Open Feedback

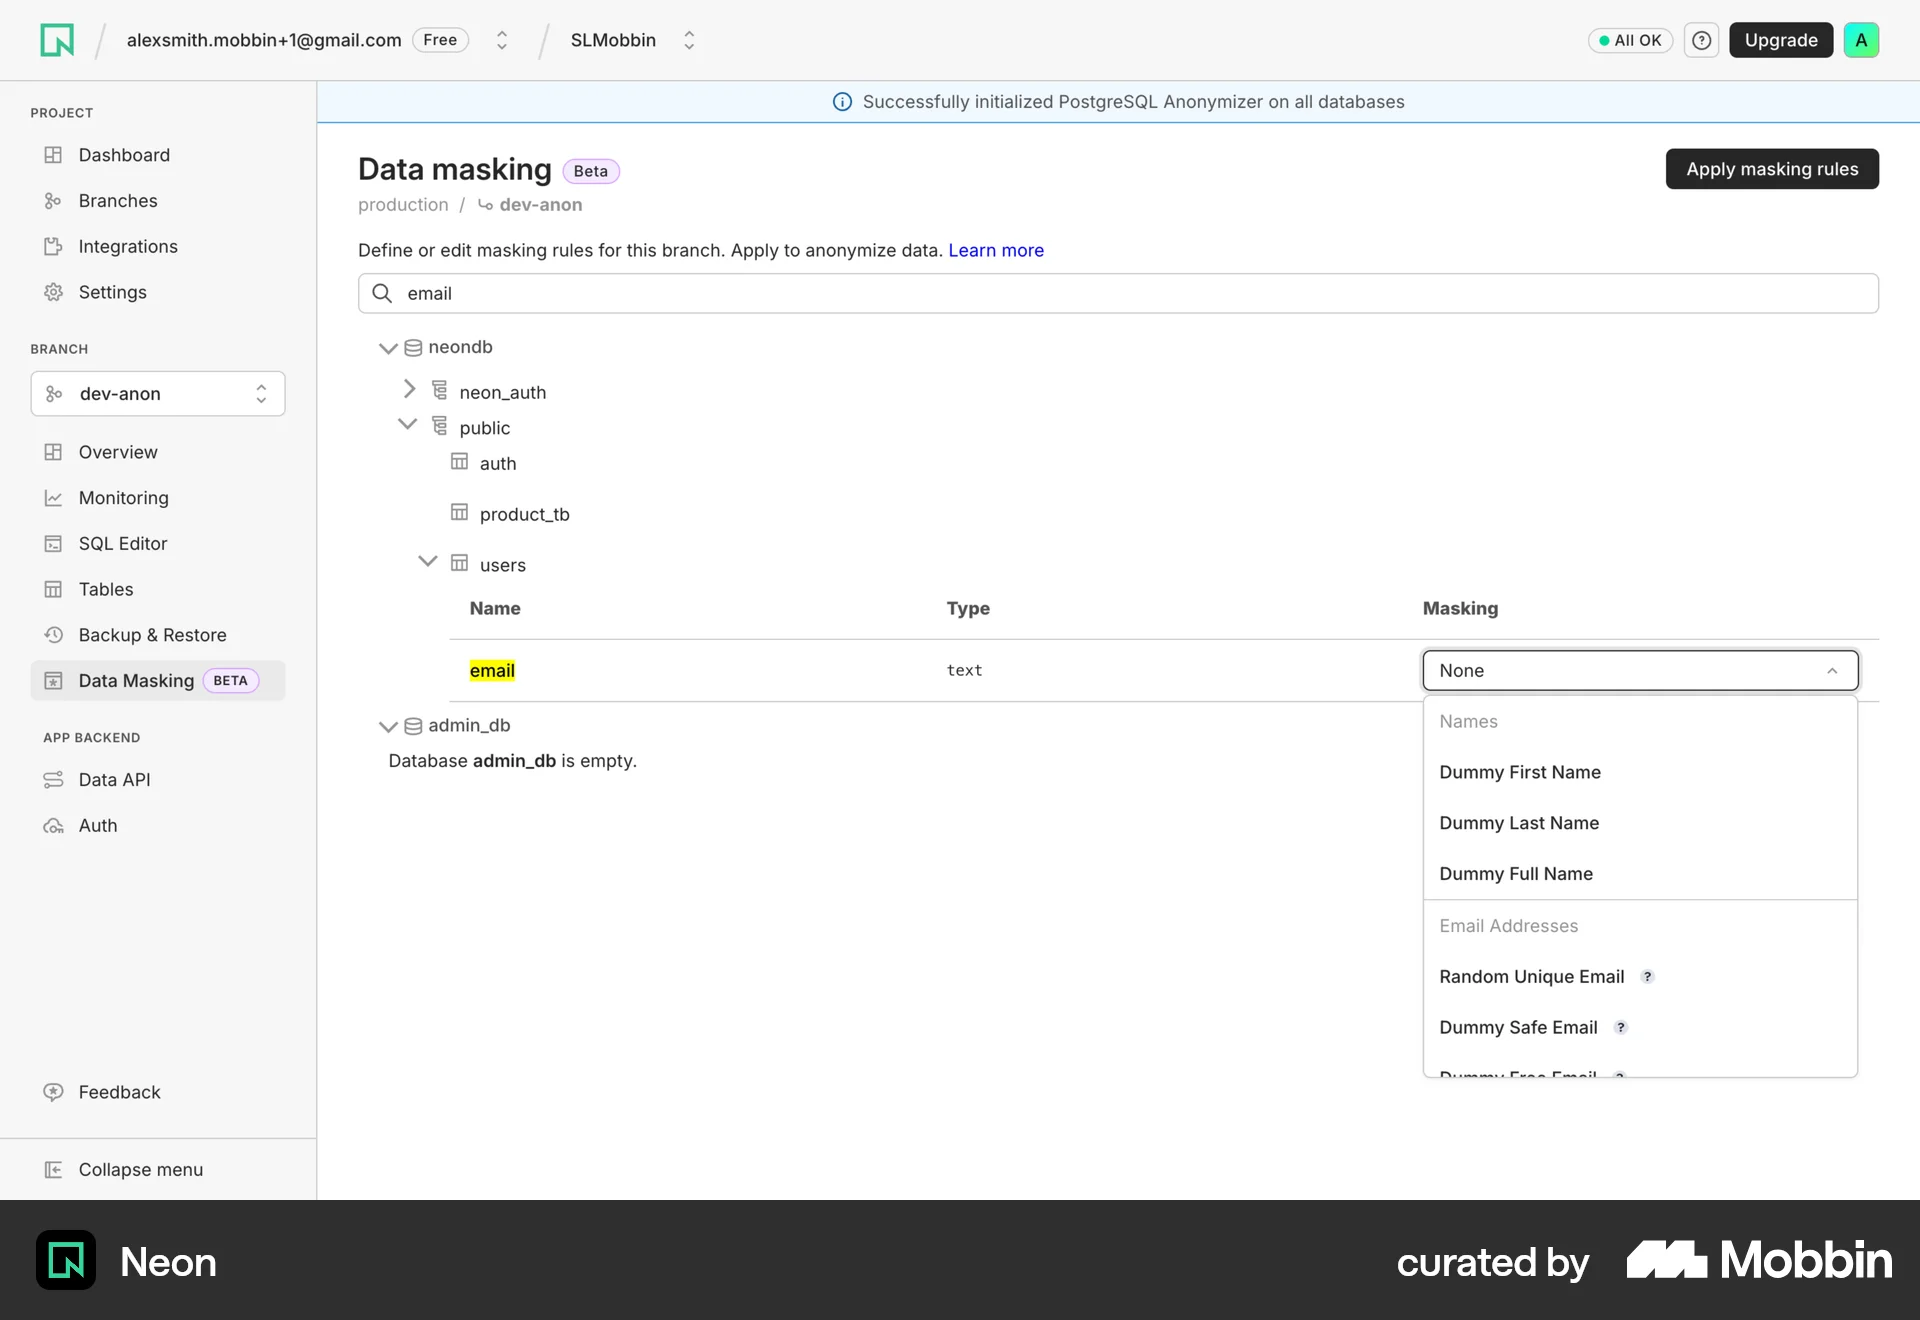point(158,1092)
